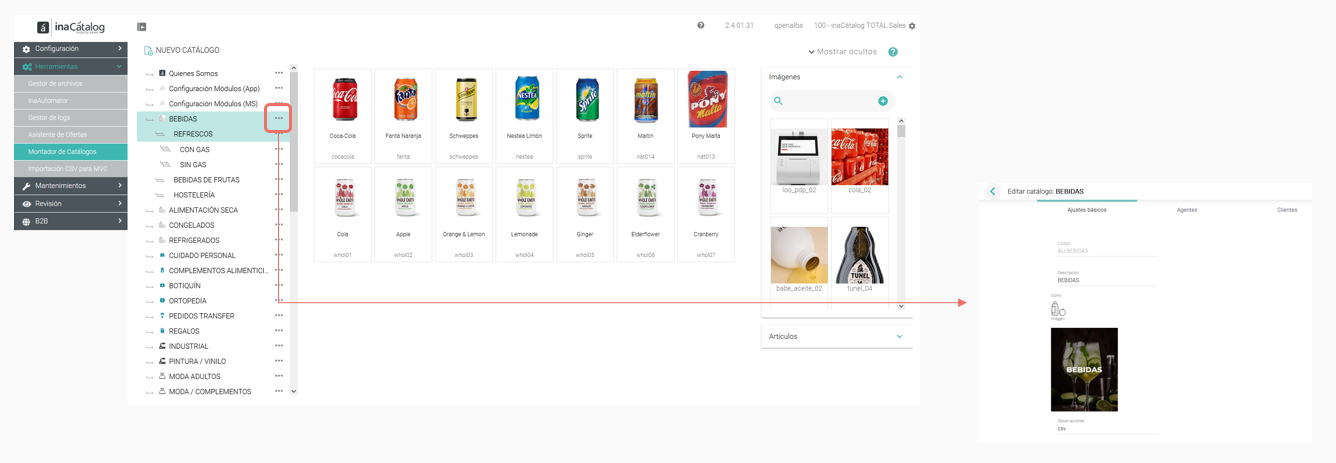The image size is (1336, 463).
Task: Collapse the Imágenes panel chevron
Action: [x=899, y=77]
